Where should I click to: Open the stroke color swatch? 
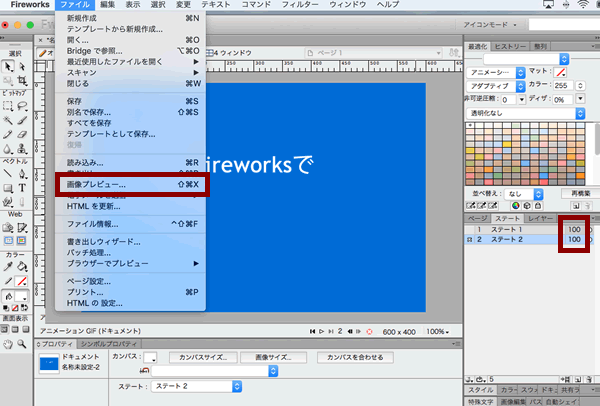[x=22, y=282]
